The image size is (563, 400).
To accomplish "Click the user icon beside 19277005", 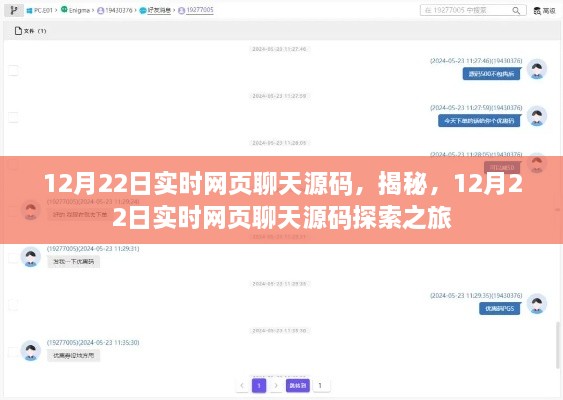I will click(x=182, y=11).
